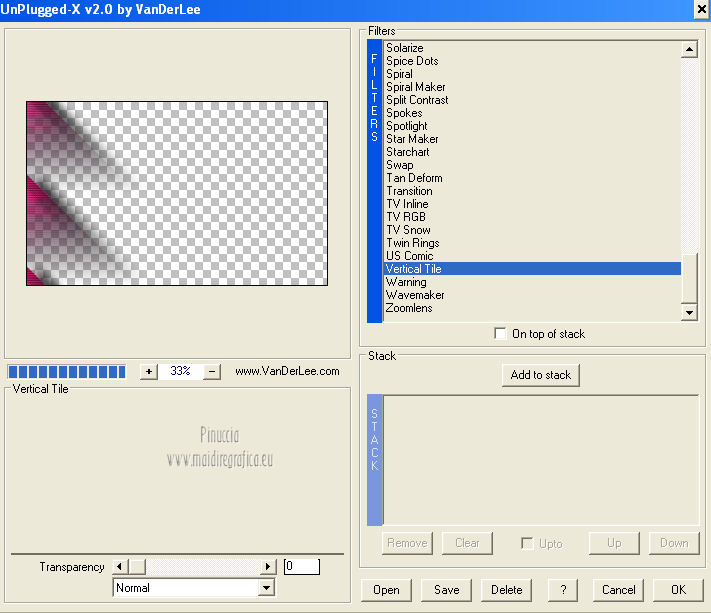Screen dimensions: 711x613
Task: Cancel the filter dialog
Action: (x=618, y=590)
